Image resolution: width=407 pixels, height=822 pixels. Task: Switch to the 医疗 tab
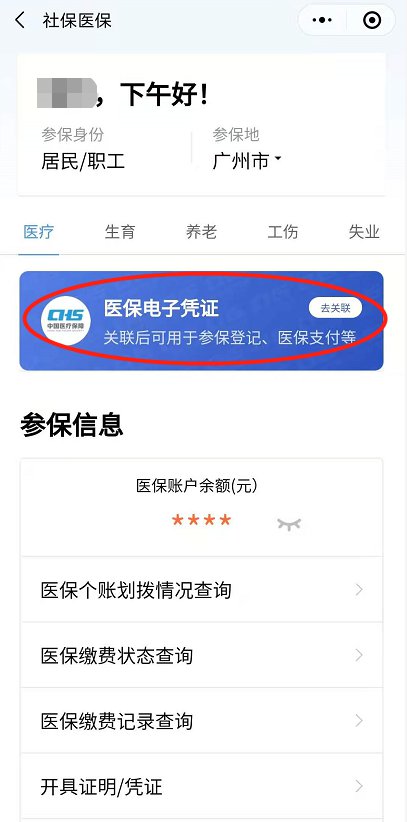[x=39, y=232]
